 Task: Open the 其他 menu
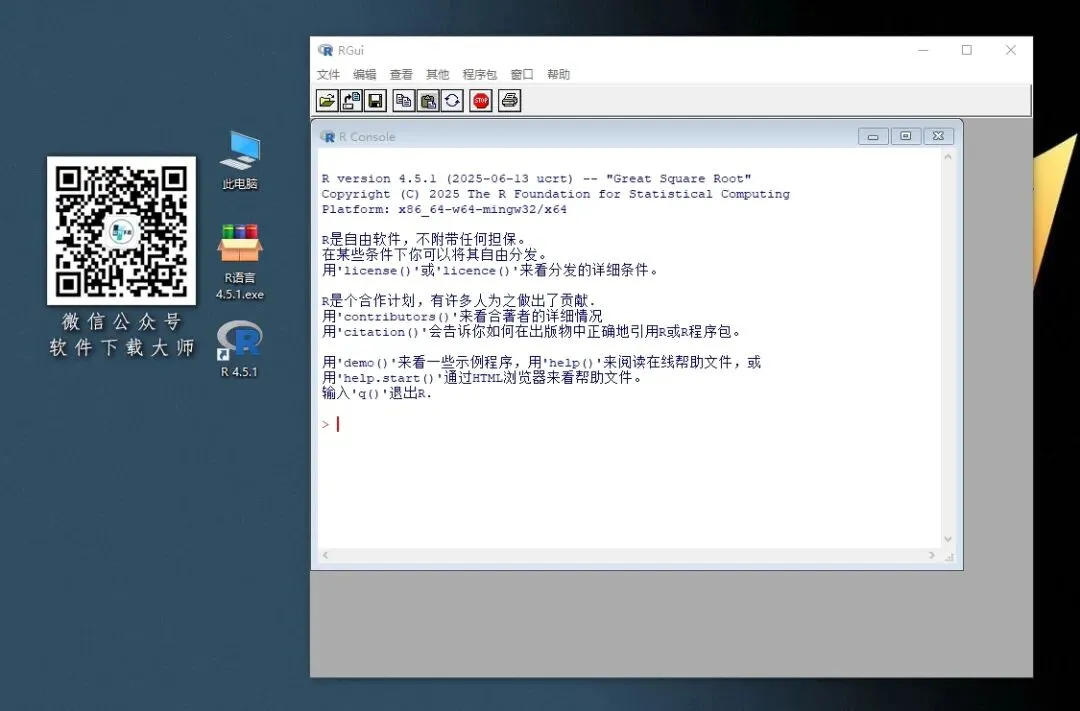[437, 74]
